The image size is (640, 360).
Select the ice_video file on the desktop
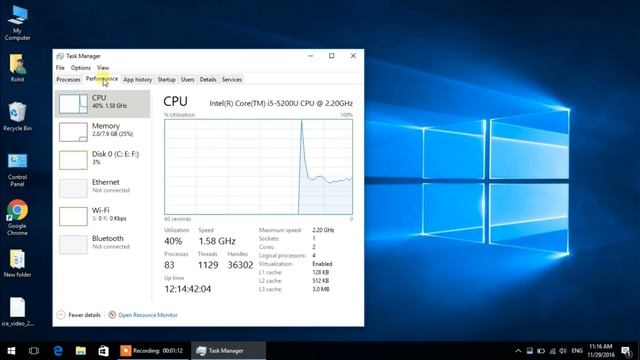tap(17, 312)
